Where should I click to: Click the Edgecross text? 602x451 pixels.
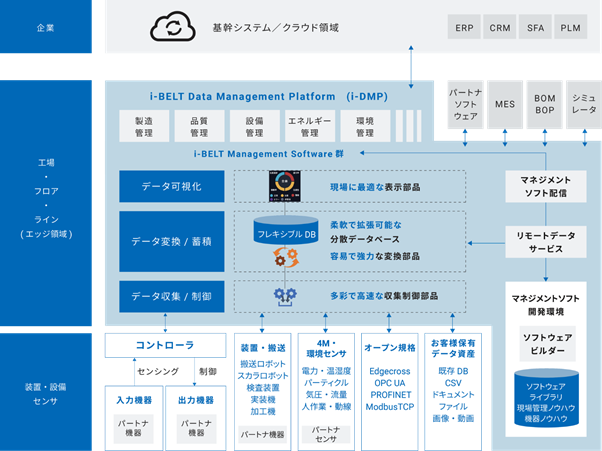(390, 372)
